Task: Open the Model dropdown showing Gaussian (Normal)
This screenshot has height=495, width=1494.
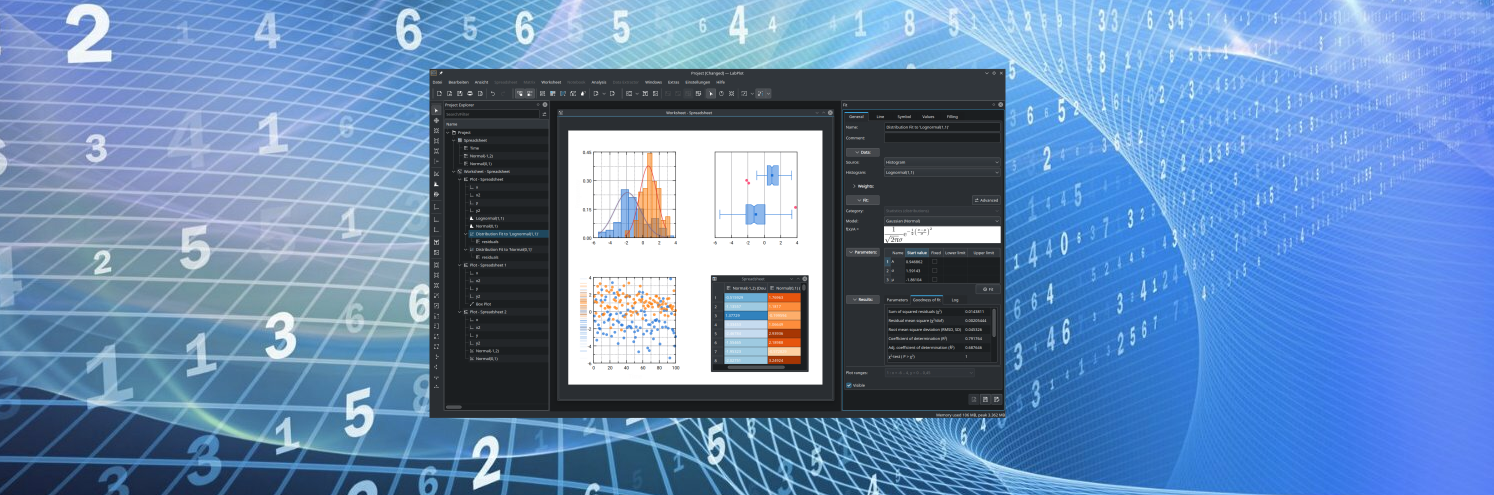Action: point(942,220)
